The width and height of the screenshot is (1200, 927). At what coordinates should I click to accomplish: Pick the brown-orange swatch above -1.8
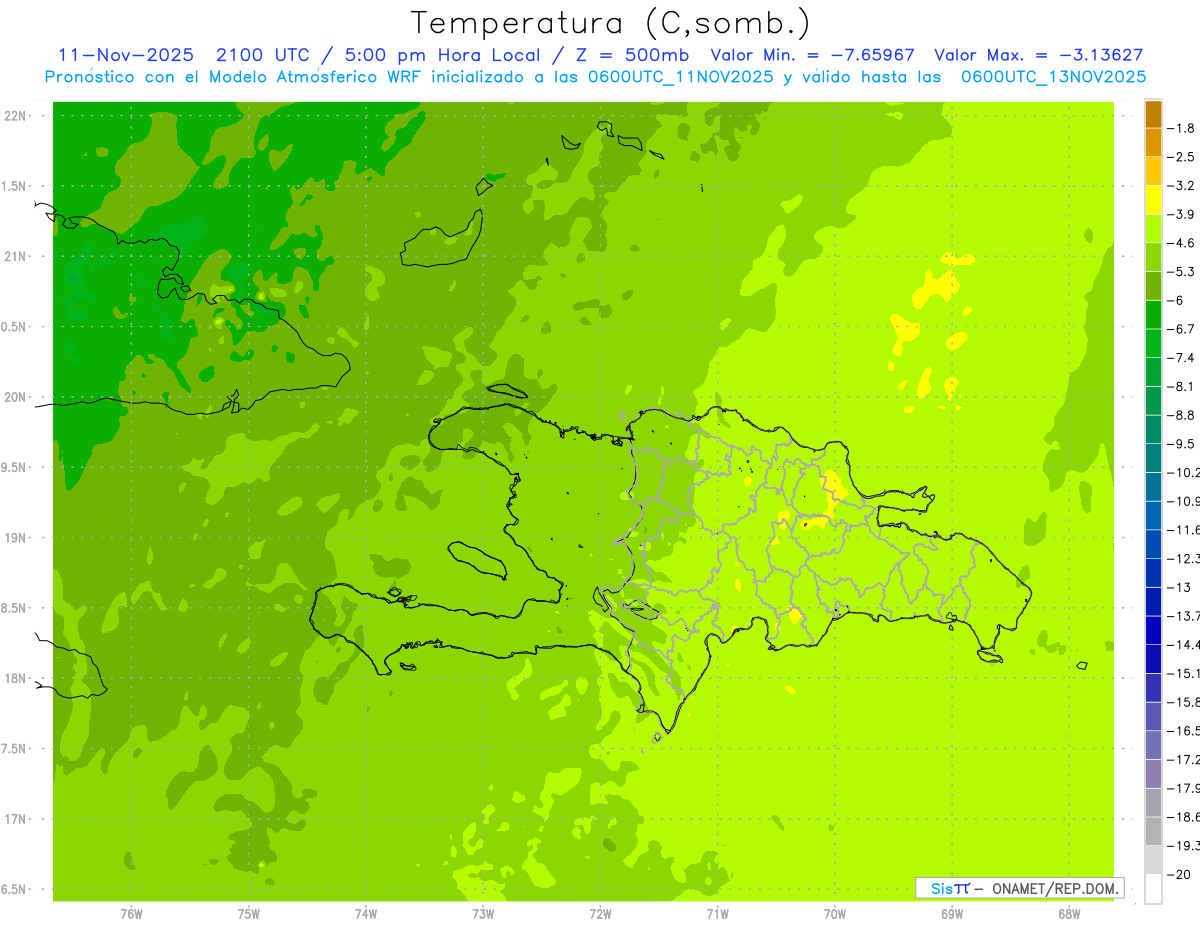(1153, 114)
